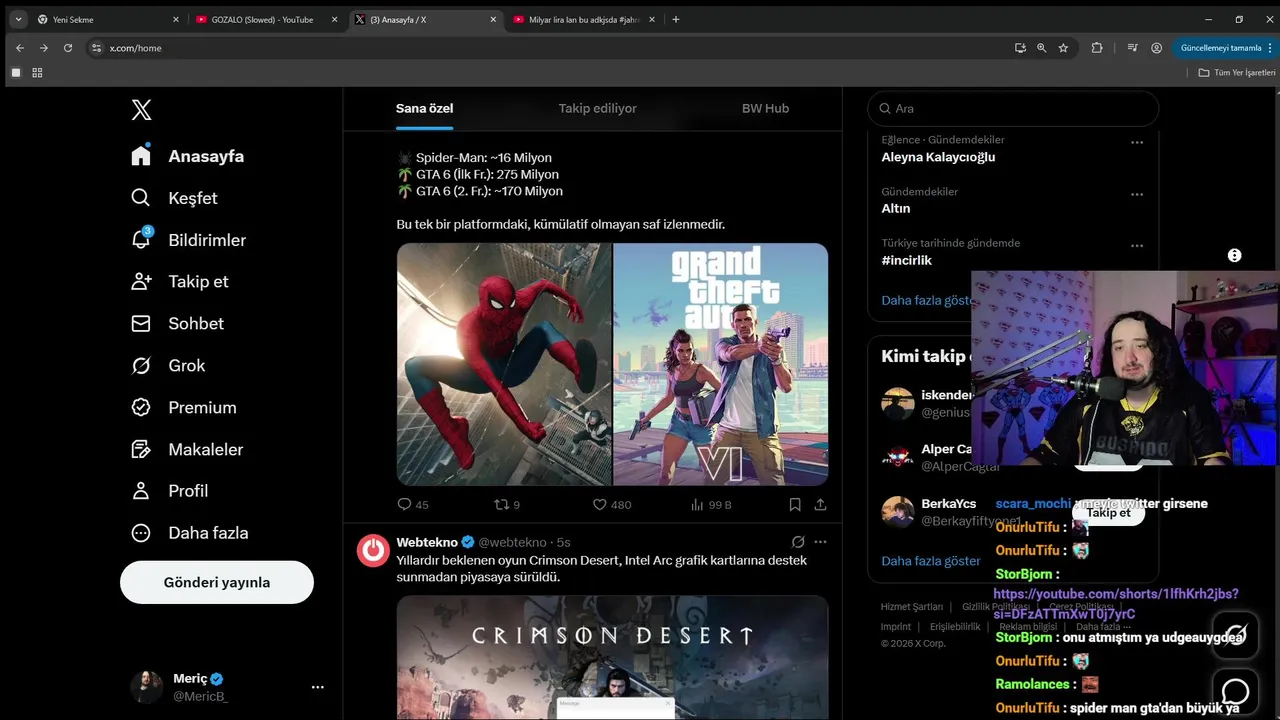
Task: Share the Spider-Man GTA post
Action: click(820, 505)
